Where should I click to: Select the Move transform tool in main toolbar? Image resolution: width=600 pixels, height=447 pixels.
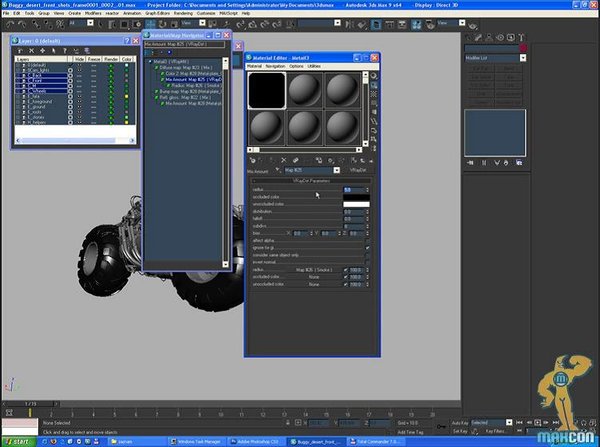(x=150, y=24)
